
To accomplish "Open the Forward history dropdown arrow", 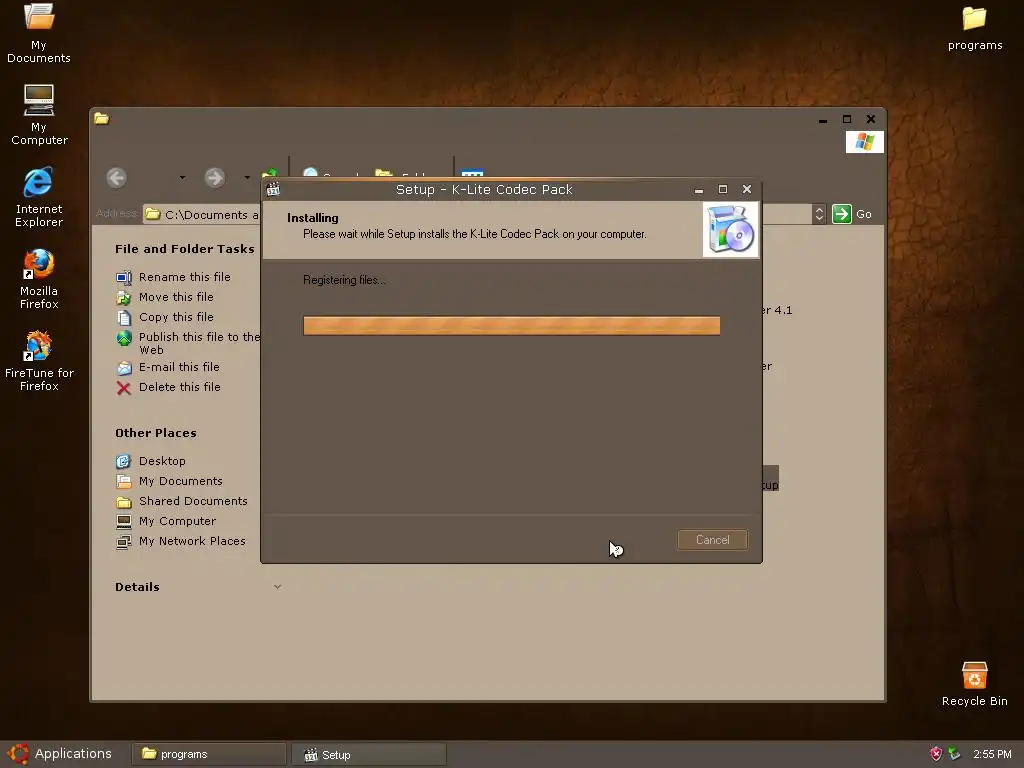I will (x=247, y=178).
